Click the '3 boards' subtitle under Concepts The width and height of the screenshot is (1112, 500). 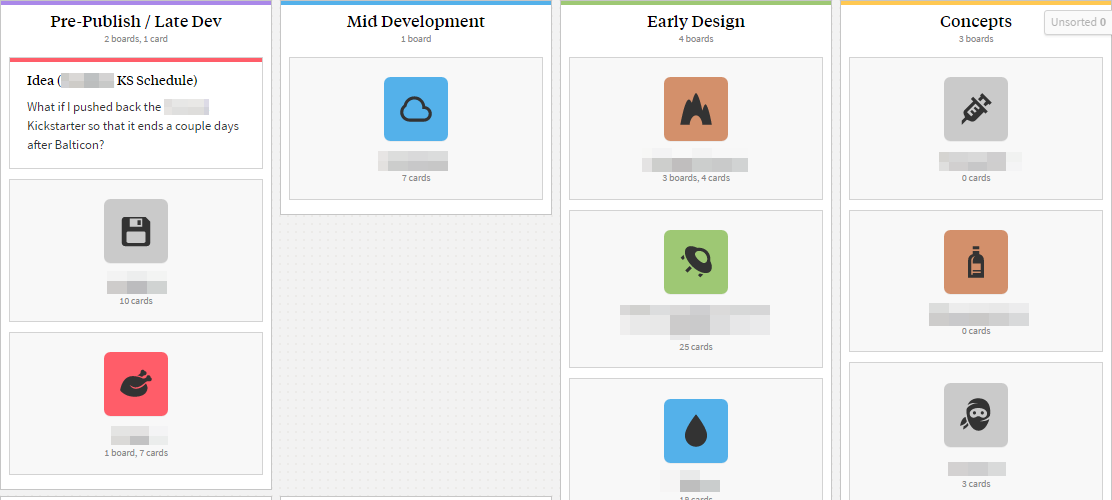point(976,39)
